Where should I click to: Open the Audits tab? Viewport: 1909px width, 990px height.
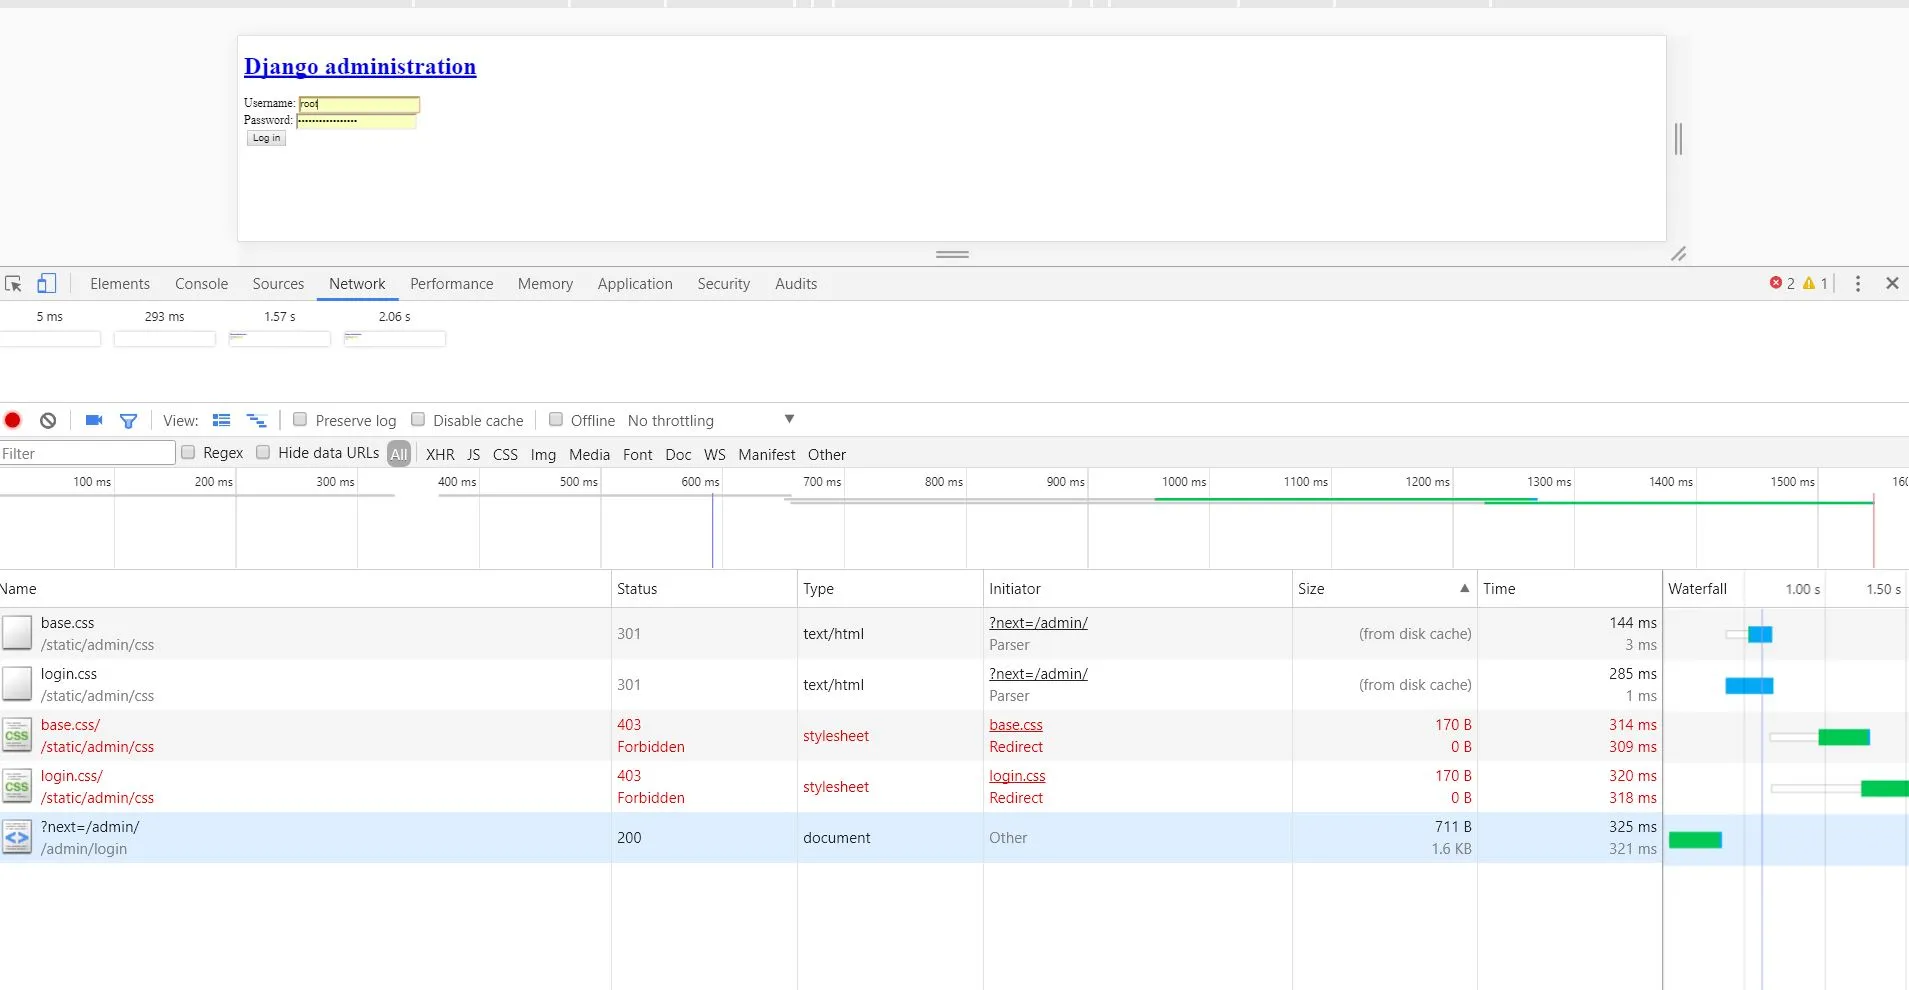tap(796, 284)
